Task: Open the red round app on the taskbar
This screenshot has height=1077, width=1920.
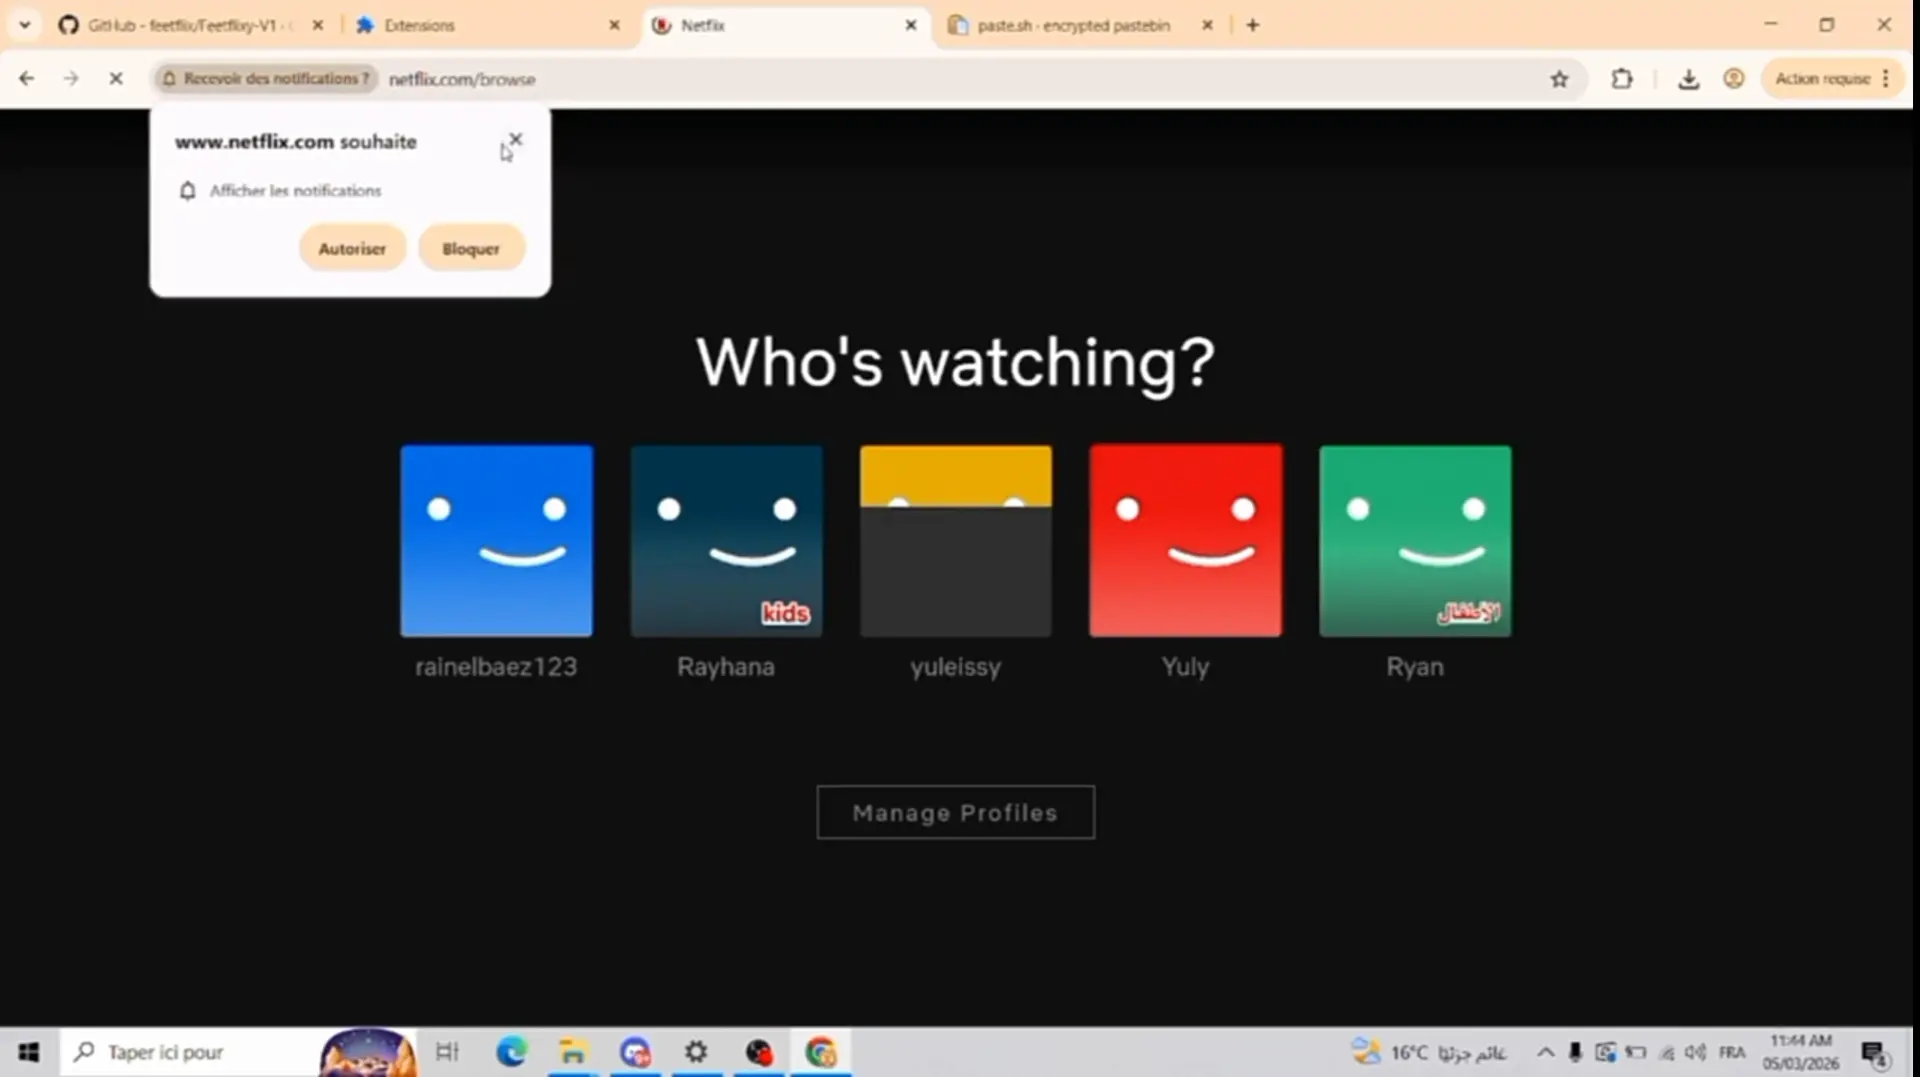Action: pyautogui.click(x=759, y=1052)
